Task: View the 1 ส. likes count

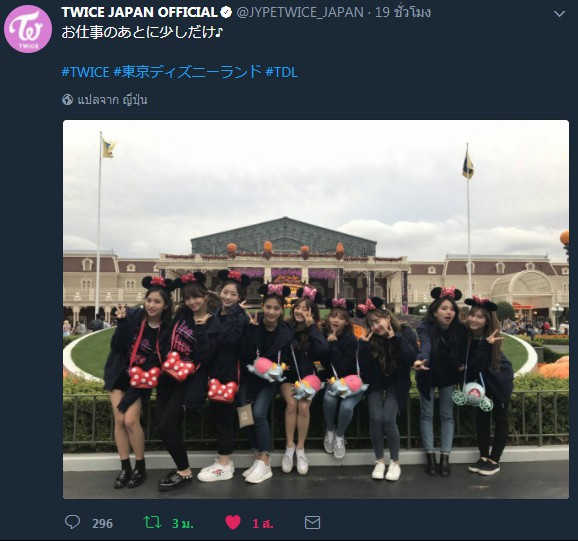Action: [x=262, y=523]
